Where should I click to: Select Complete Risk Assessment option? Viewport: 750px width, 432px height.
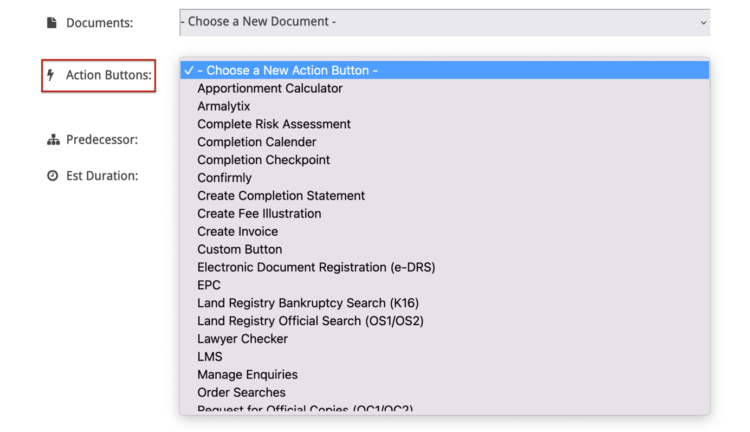274,124
